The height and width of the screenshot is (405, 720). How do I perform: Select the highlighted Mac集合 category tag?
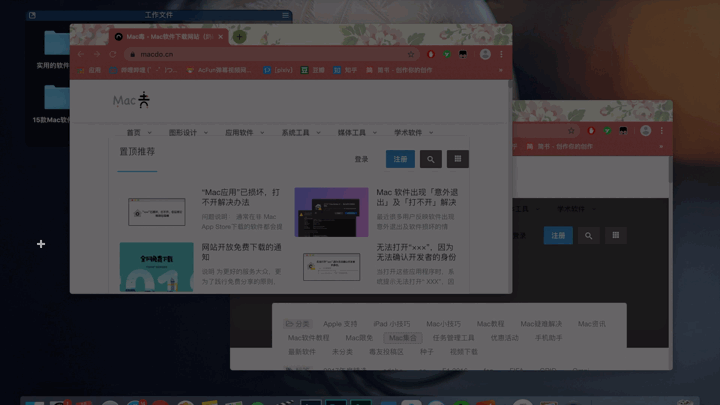point(403,338)
